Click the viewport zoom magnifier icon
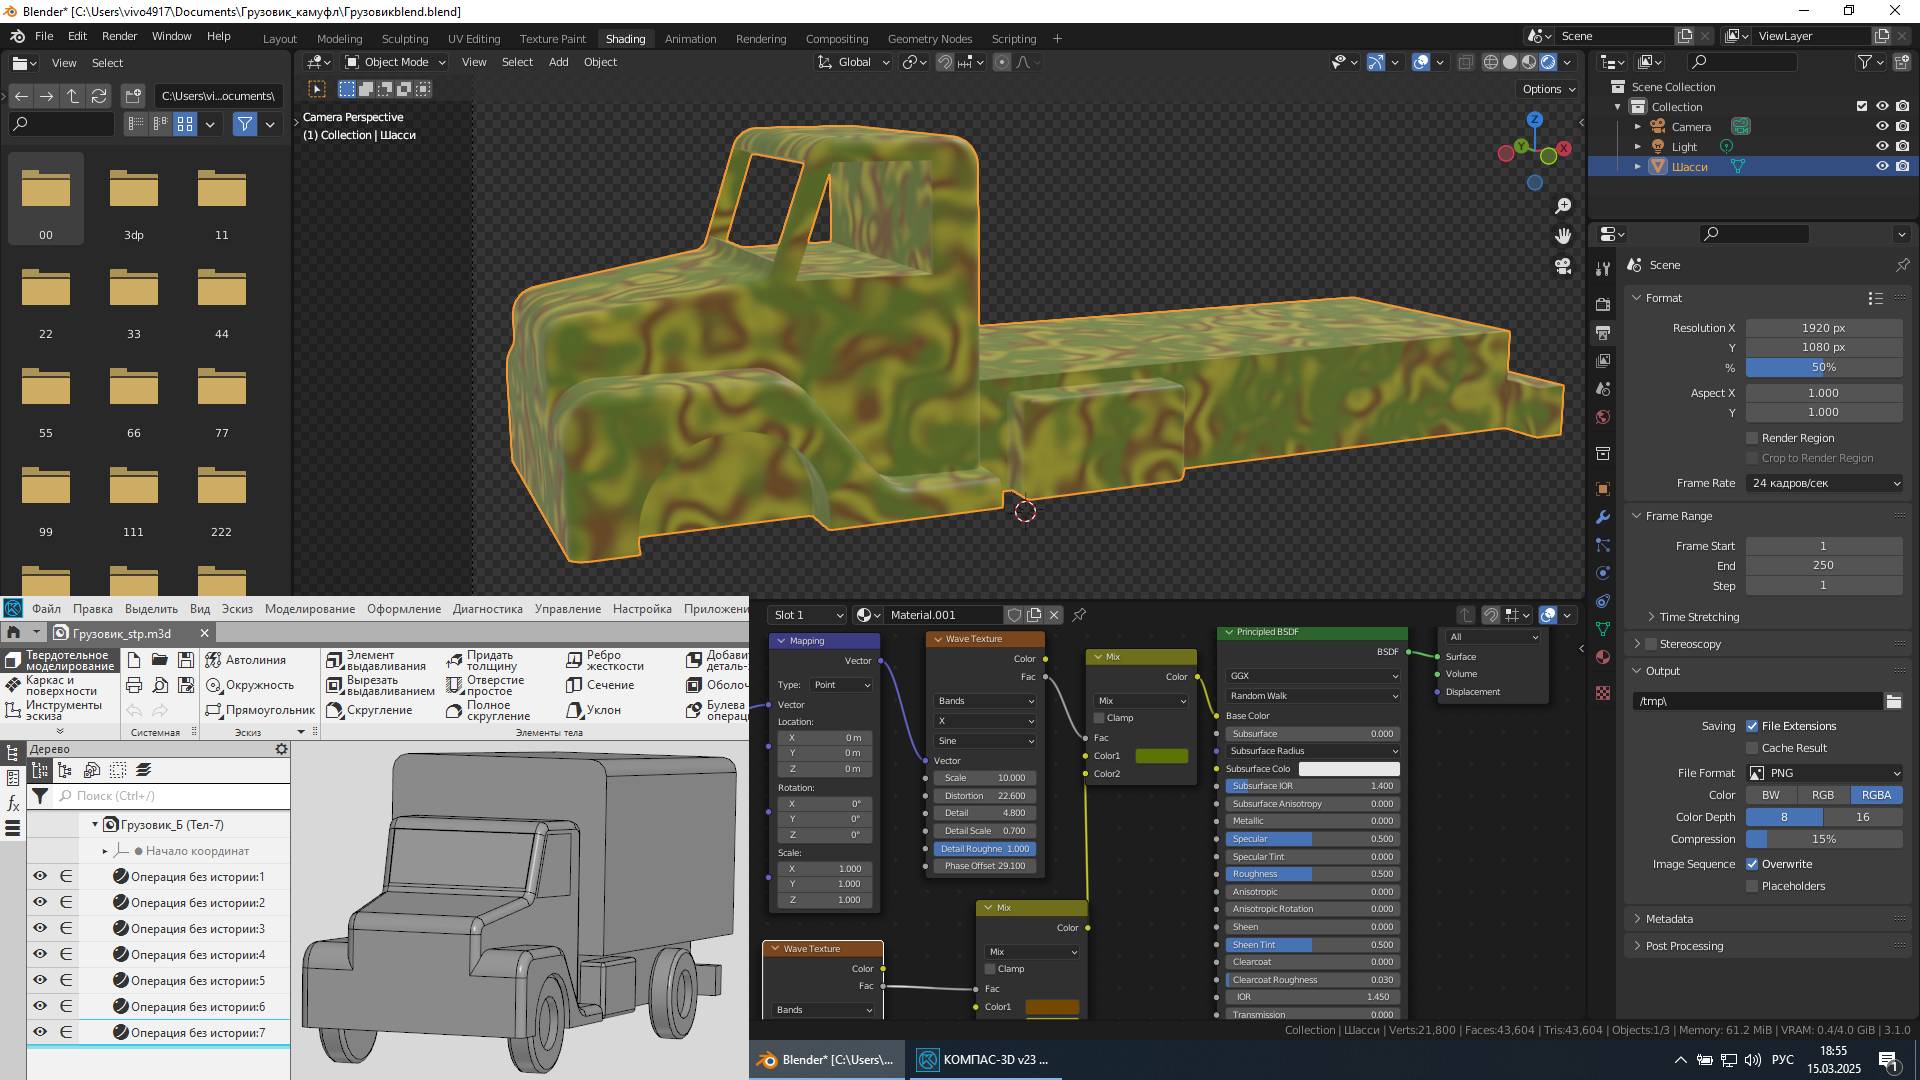Image resolution: width=1920 pixels, height=1080 pixels. [x=1564, y=205]
